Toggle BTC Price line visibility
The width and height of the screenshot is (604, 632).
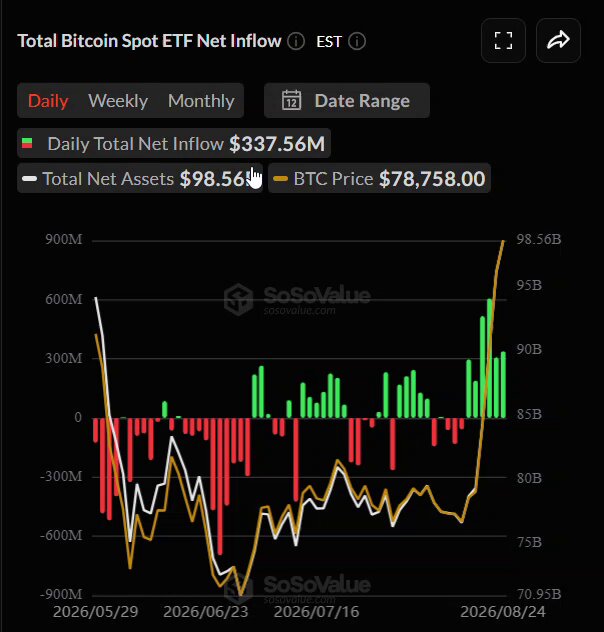pos(379,178)
